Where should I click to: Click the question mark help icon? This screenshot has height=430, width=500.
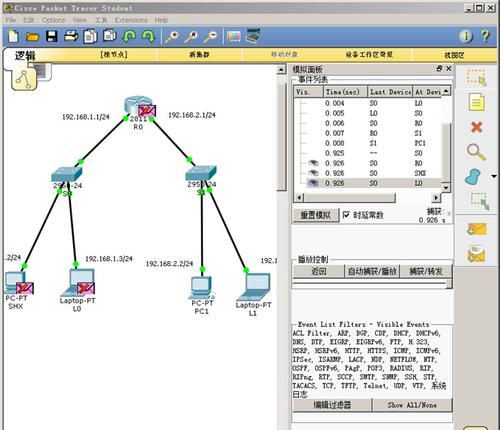click(485, 36)
